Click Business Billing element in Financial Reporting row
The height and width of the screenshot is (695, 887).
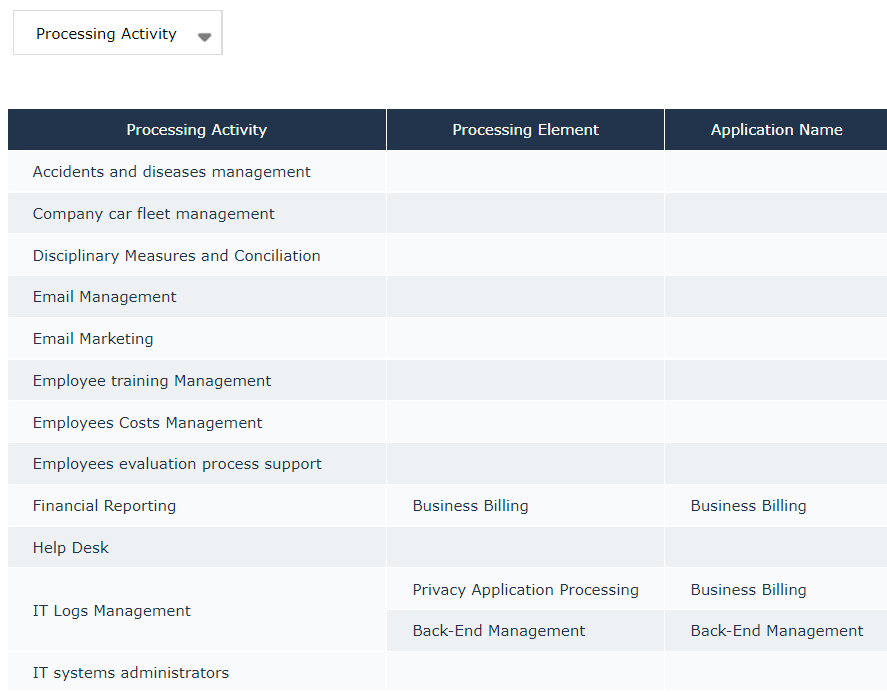(x=470, y=506)
